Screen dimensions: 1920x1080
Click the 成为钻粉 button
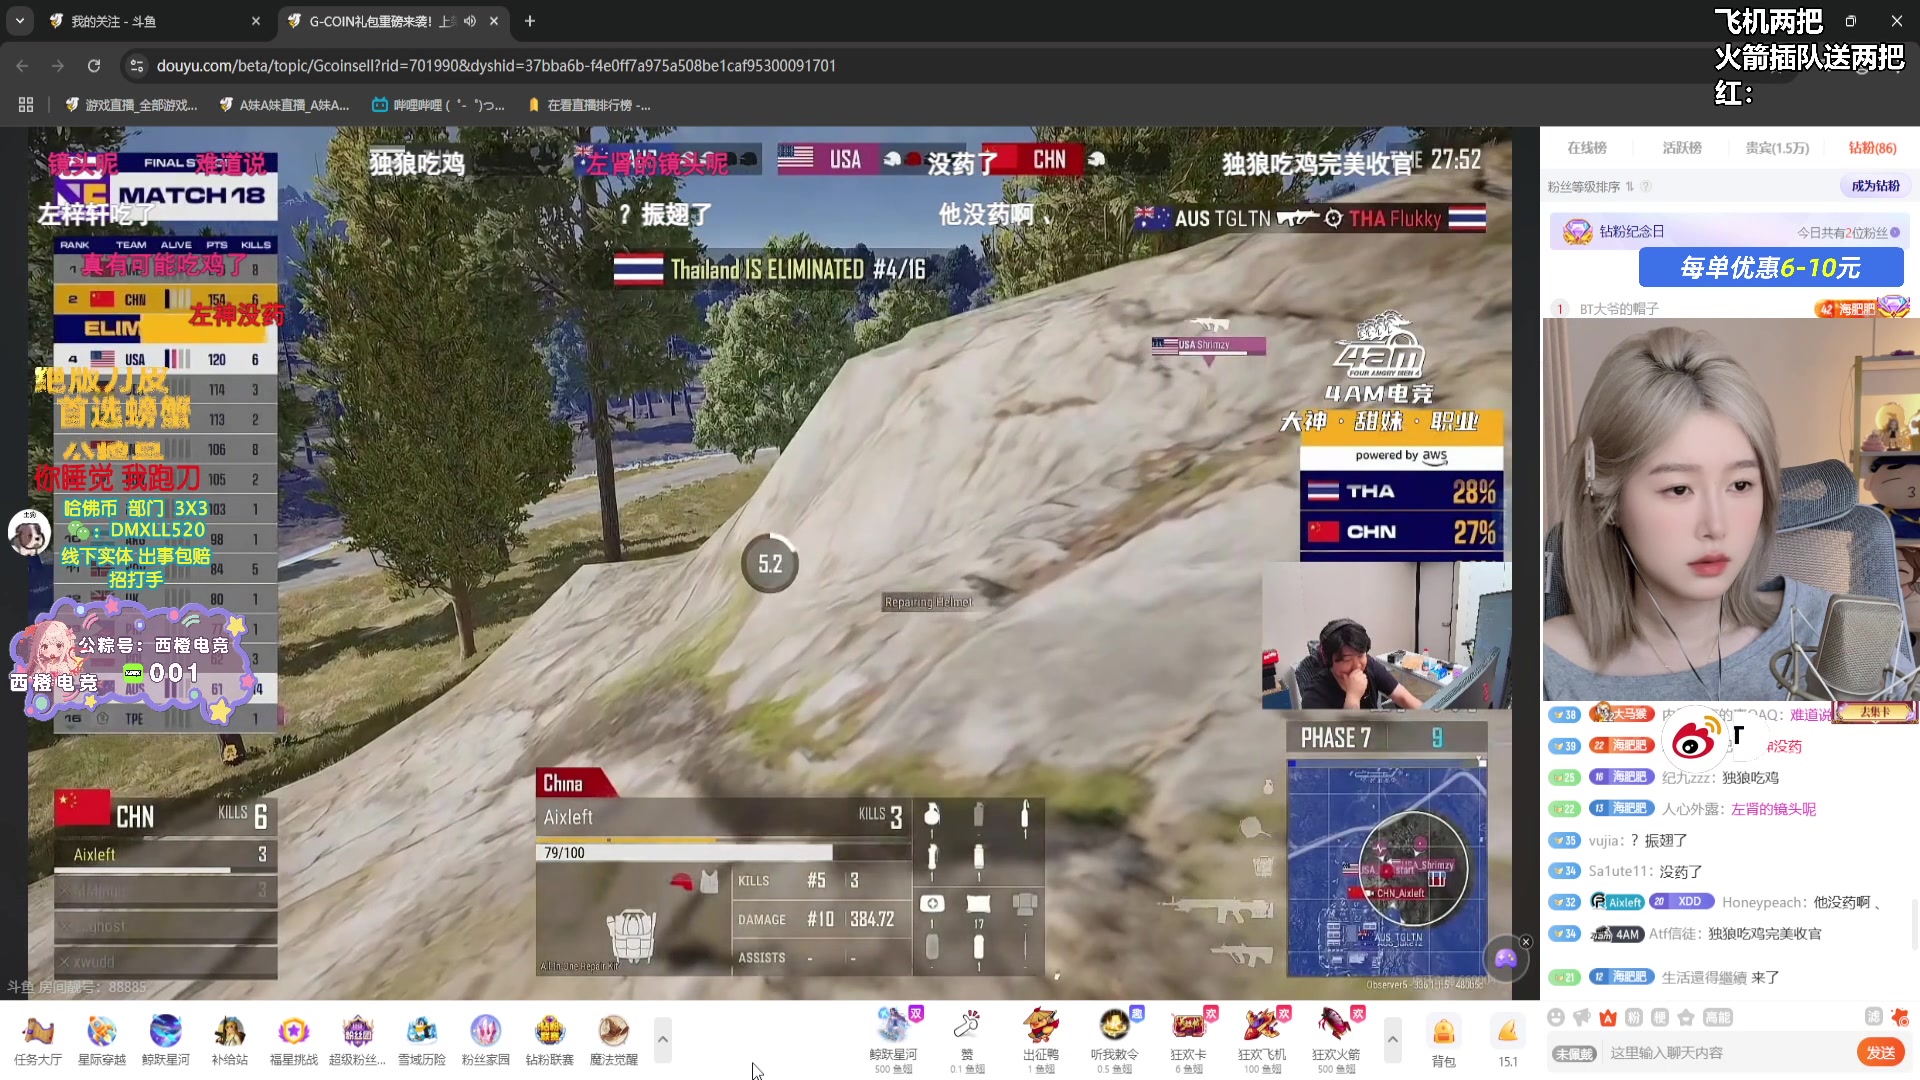coord(1875,186)
